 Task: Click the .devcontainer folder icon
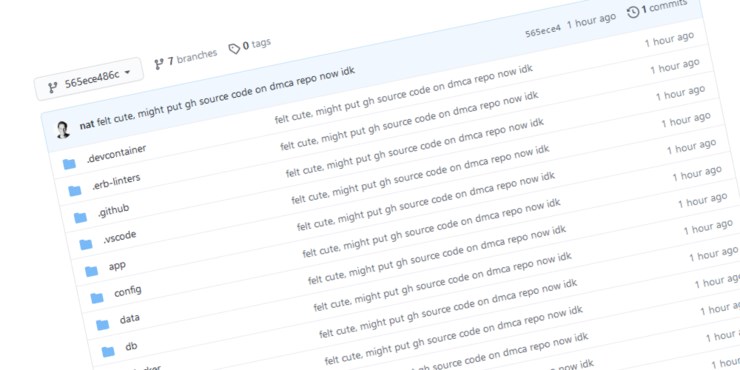69,164
